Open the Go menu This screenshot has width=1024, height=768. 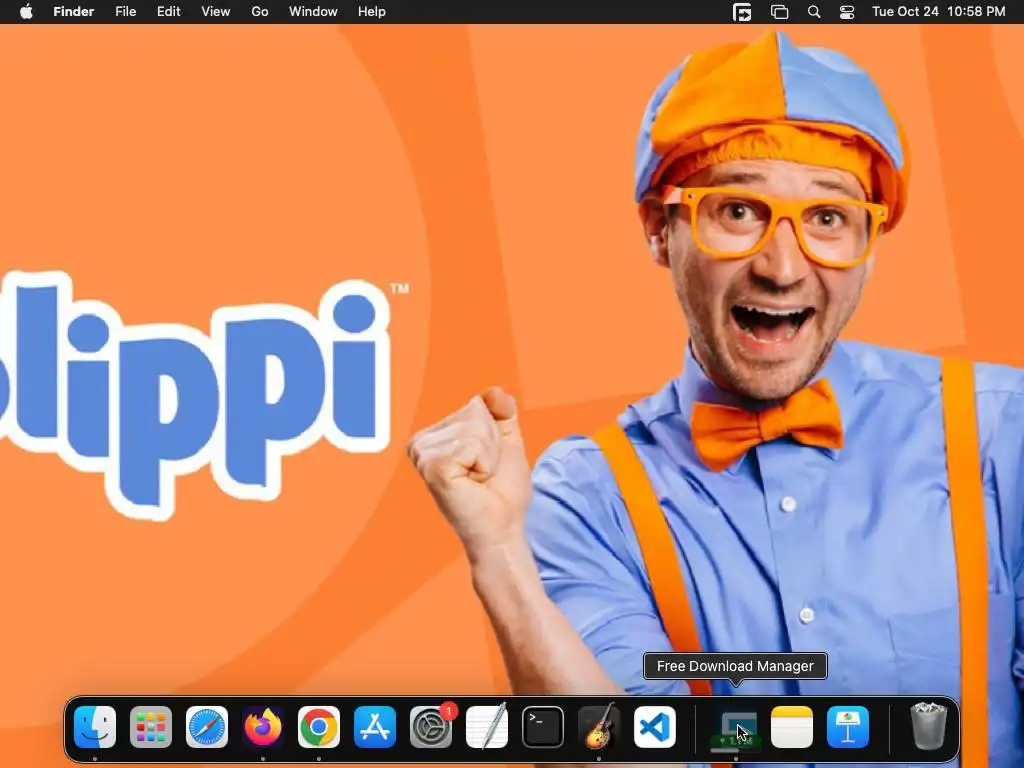coord(260,12)
